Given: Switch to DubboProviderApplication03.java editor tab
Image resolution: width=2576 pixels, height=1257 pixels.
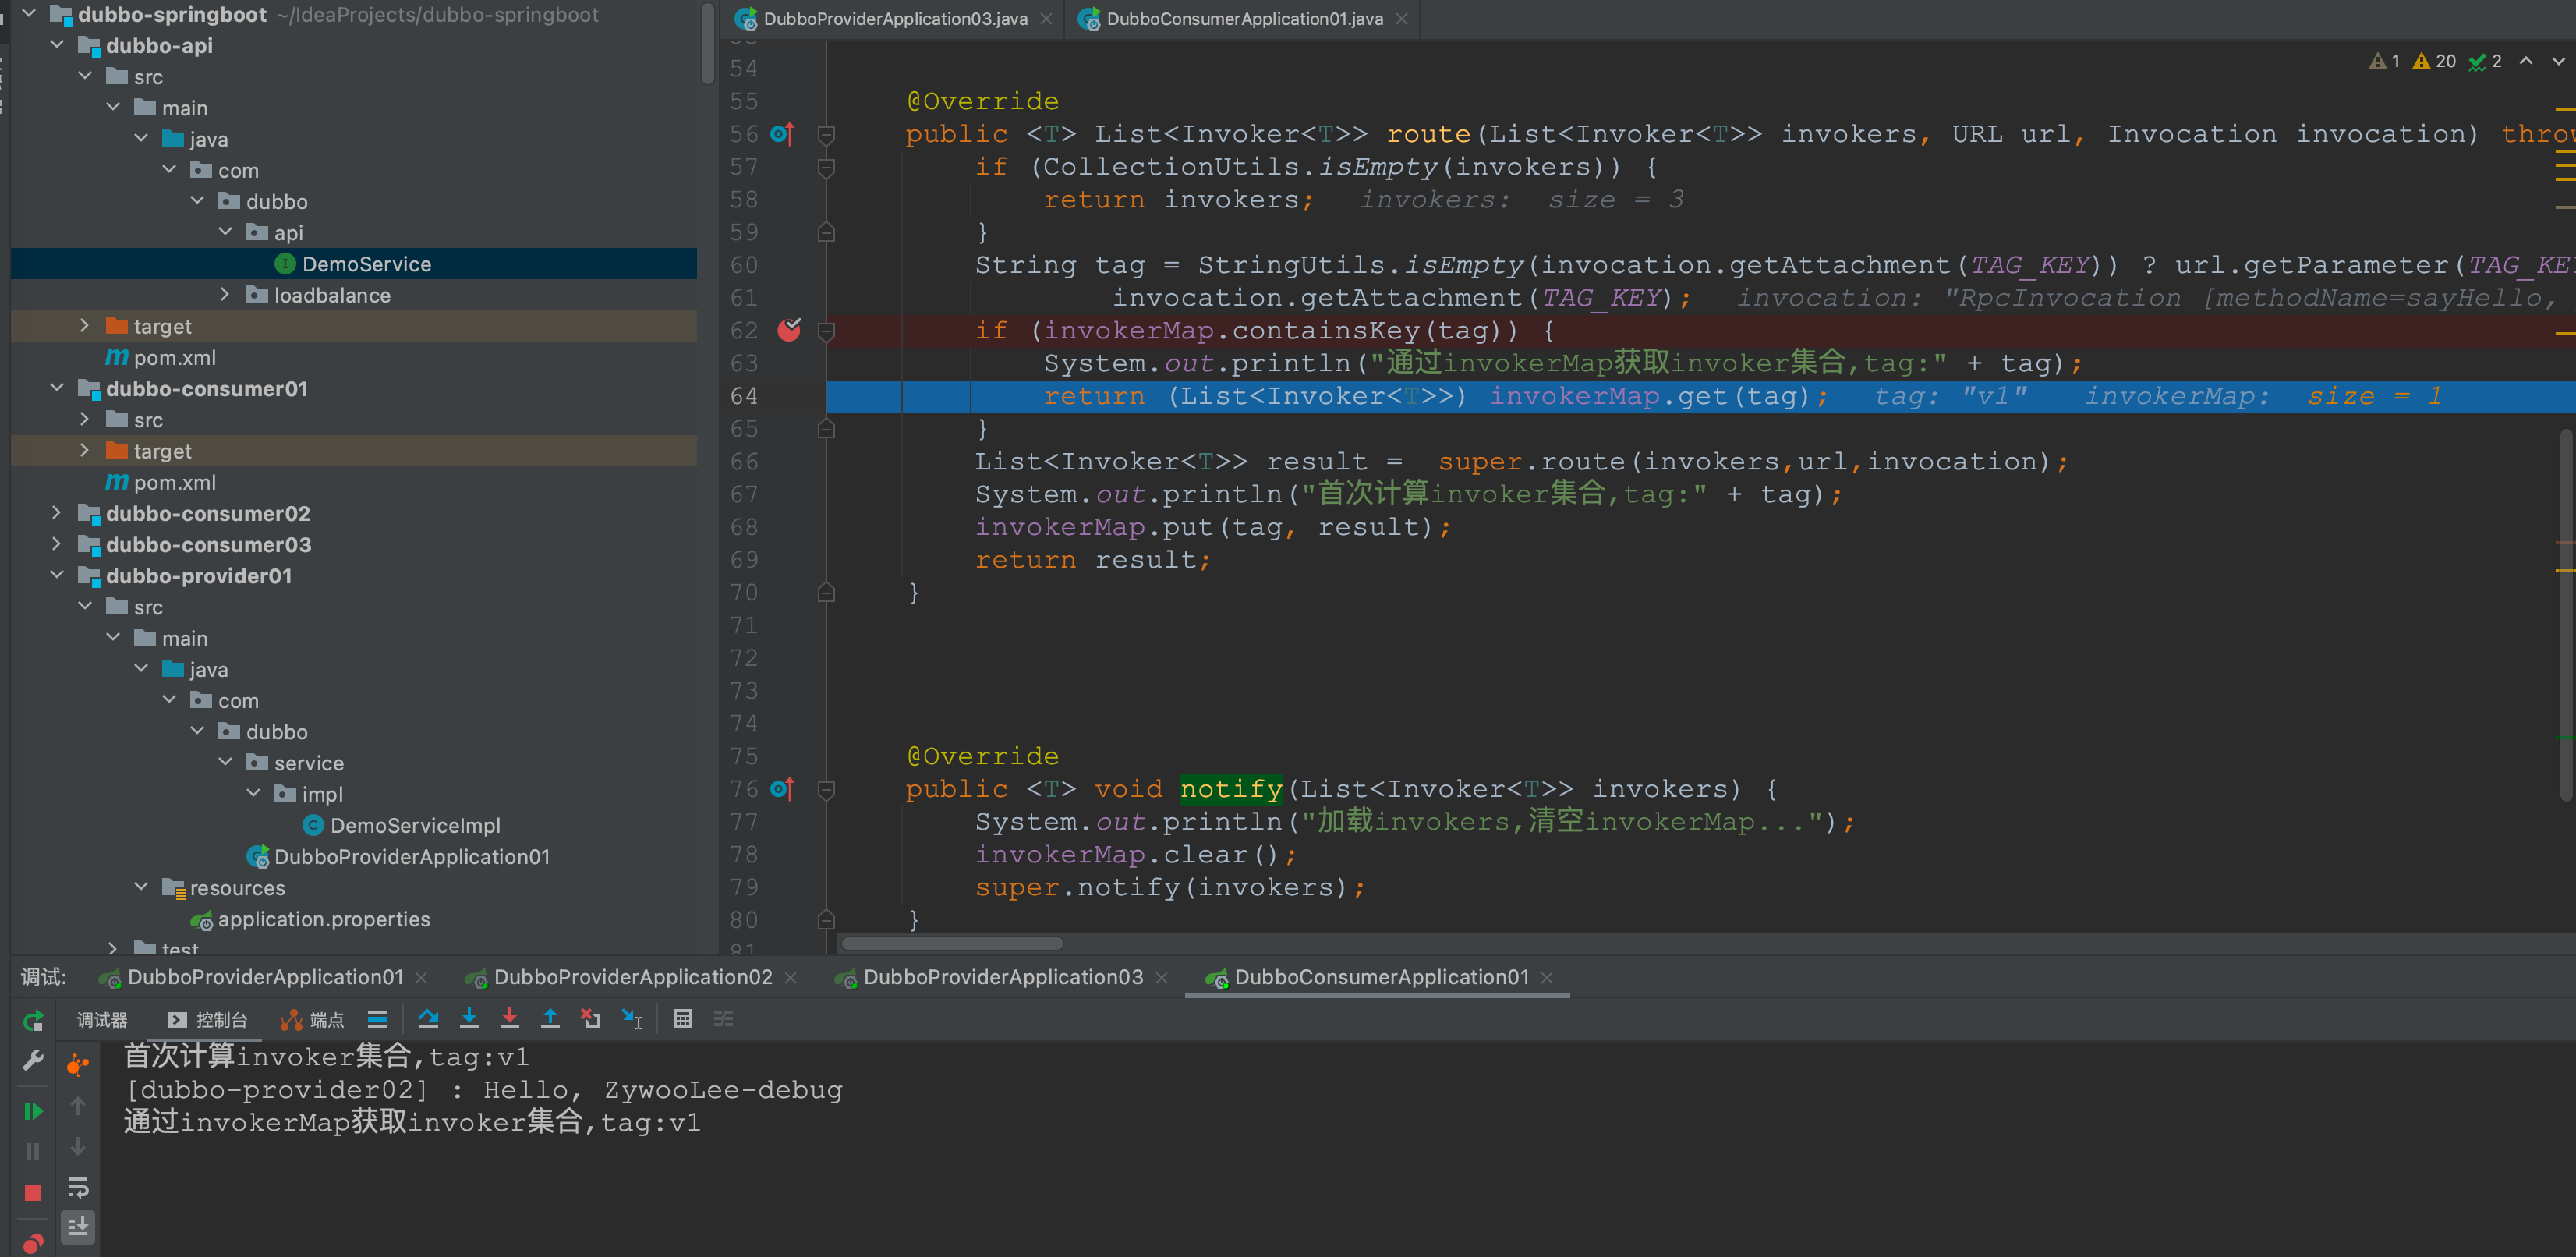Looking at the screenshot, I should coord(894,19).
